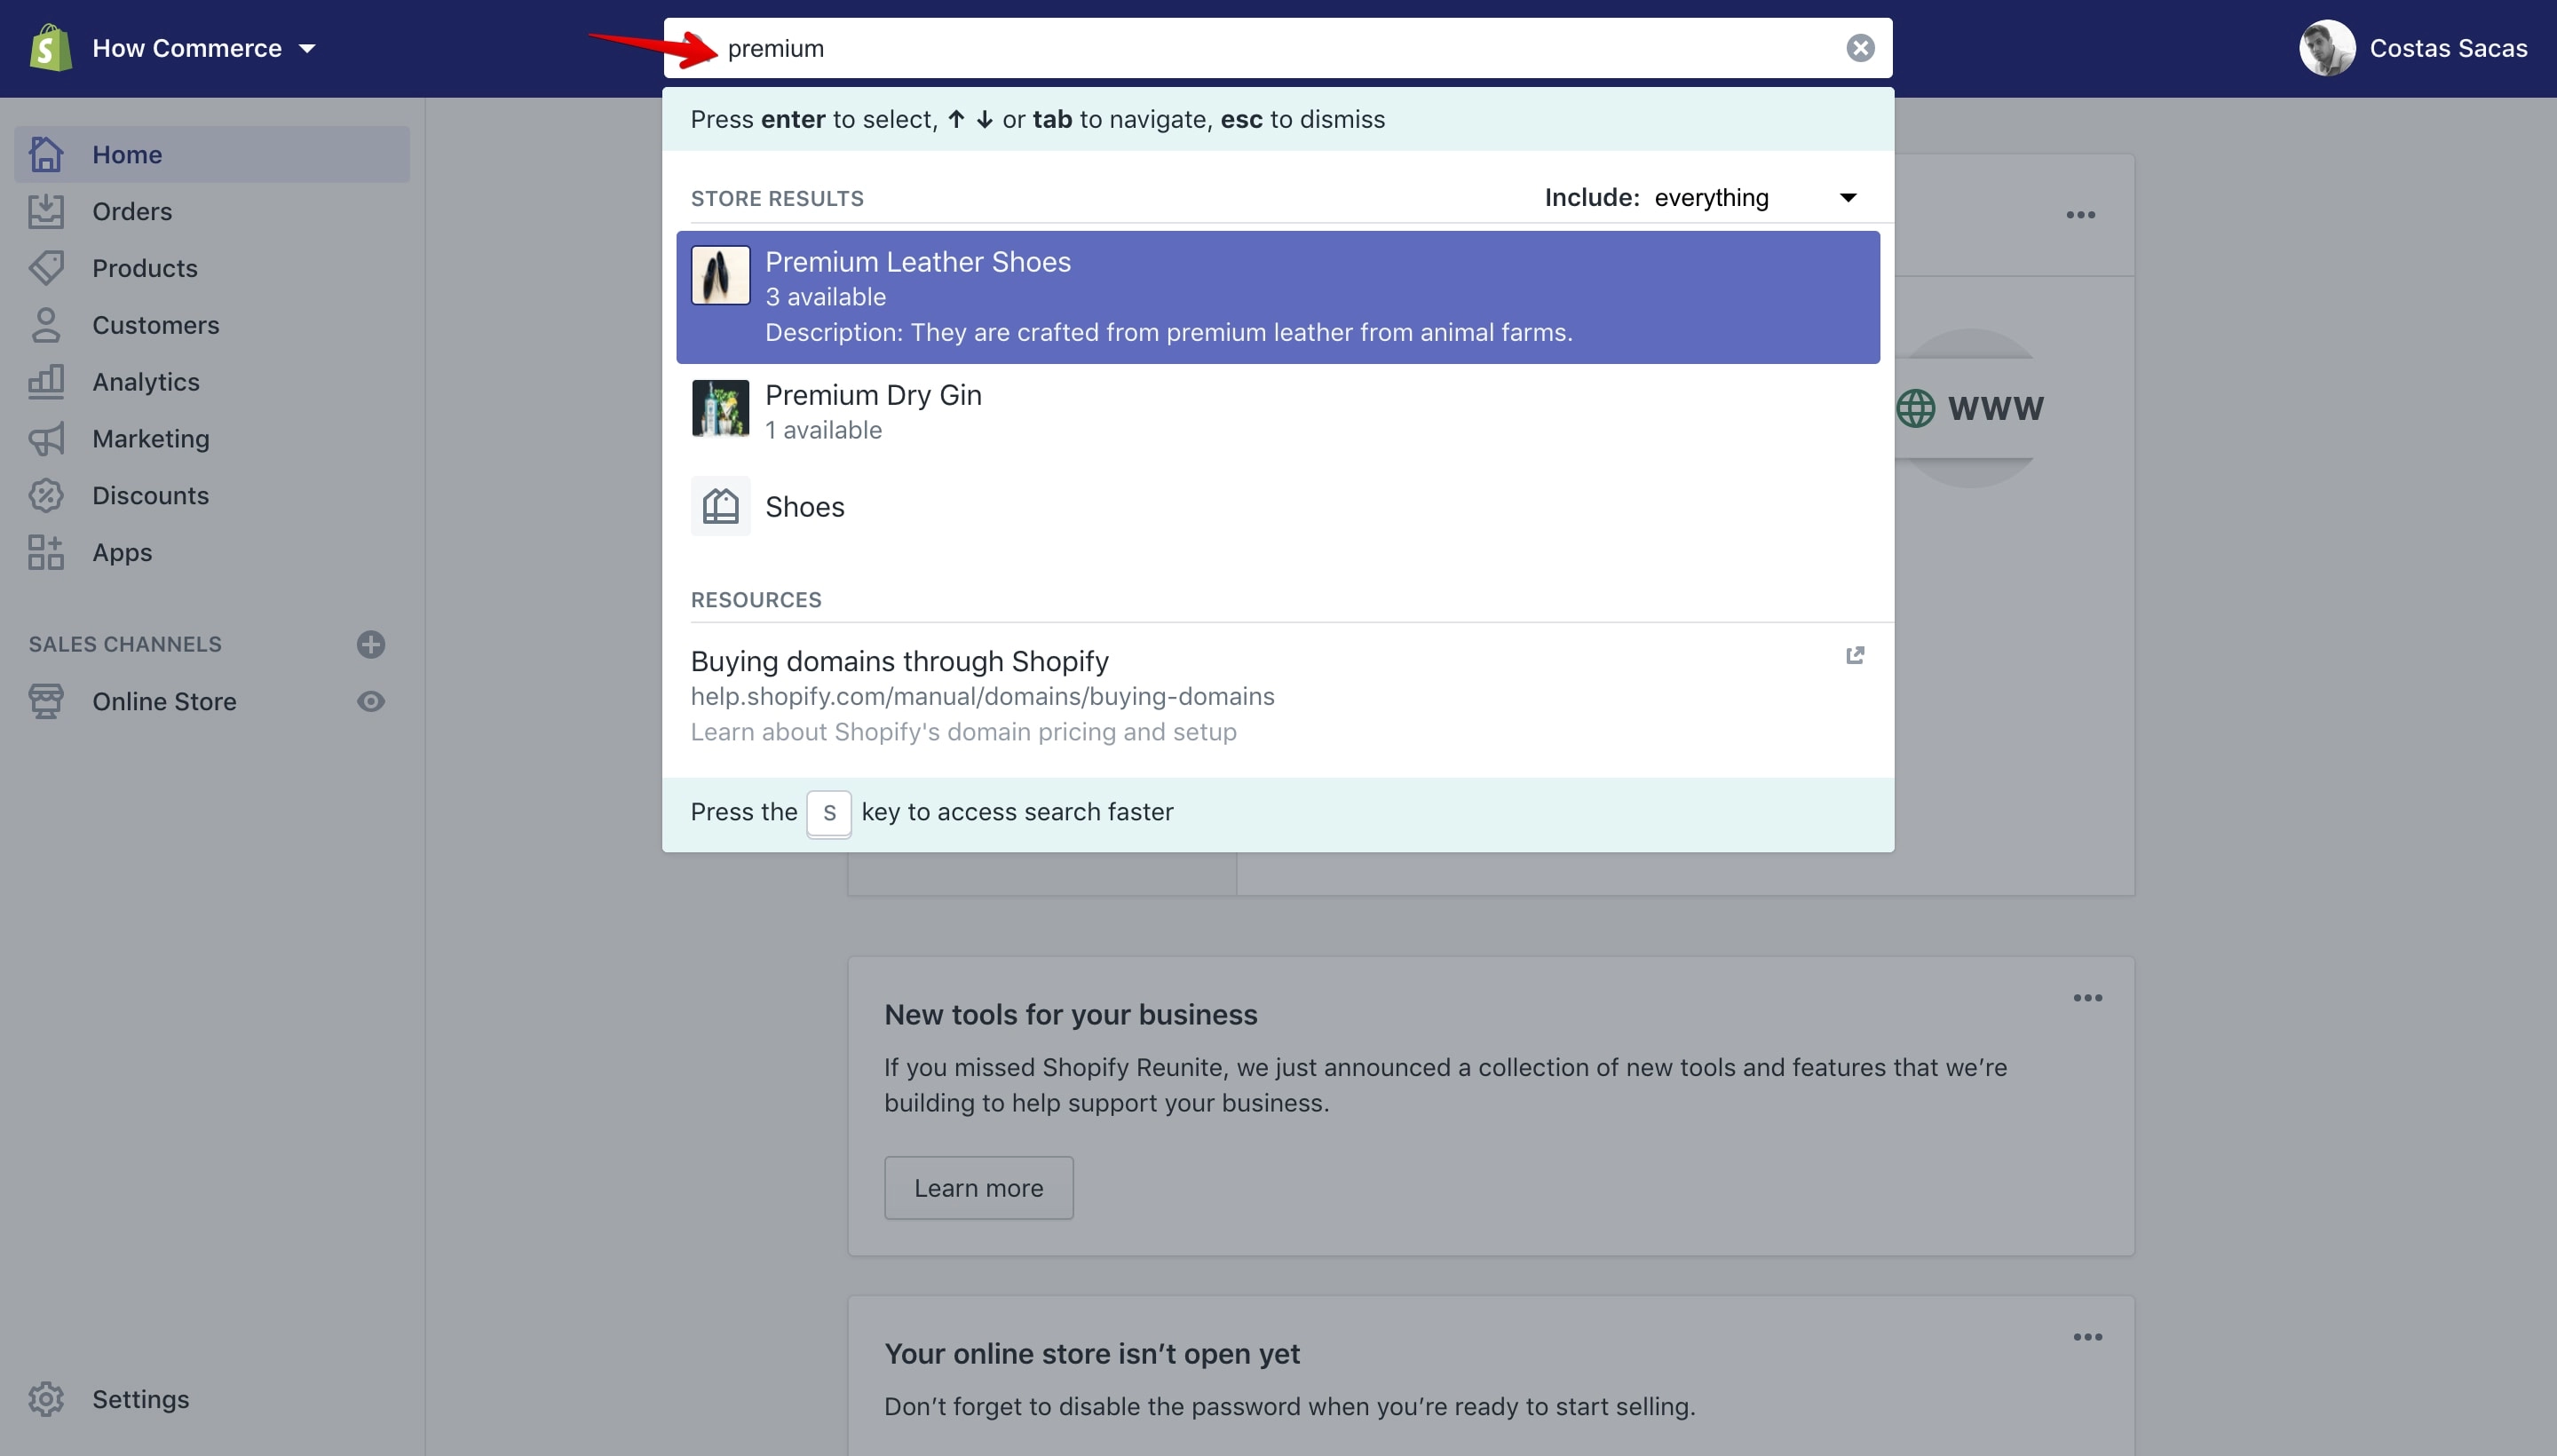The image size is (2557, 1456).
Task: Open the Online Store channel
Action: (164, 701)
